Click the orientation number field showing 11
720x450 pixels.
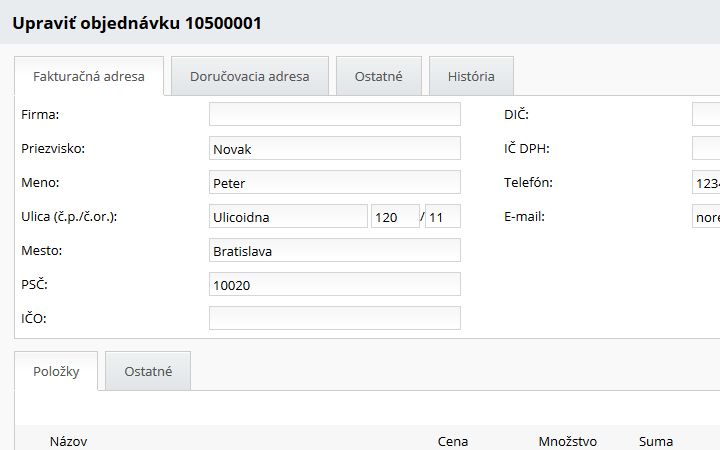point(442,216)
